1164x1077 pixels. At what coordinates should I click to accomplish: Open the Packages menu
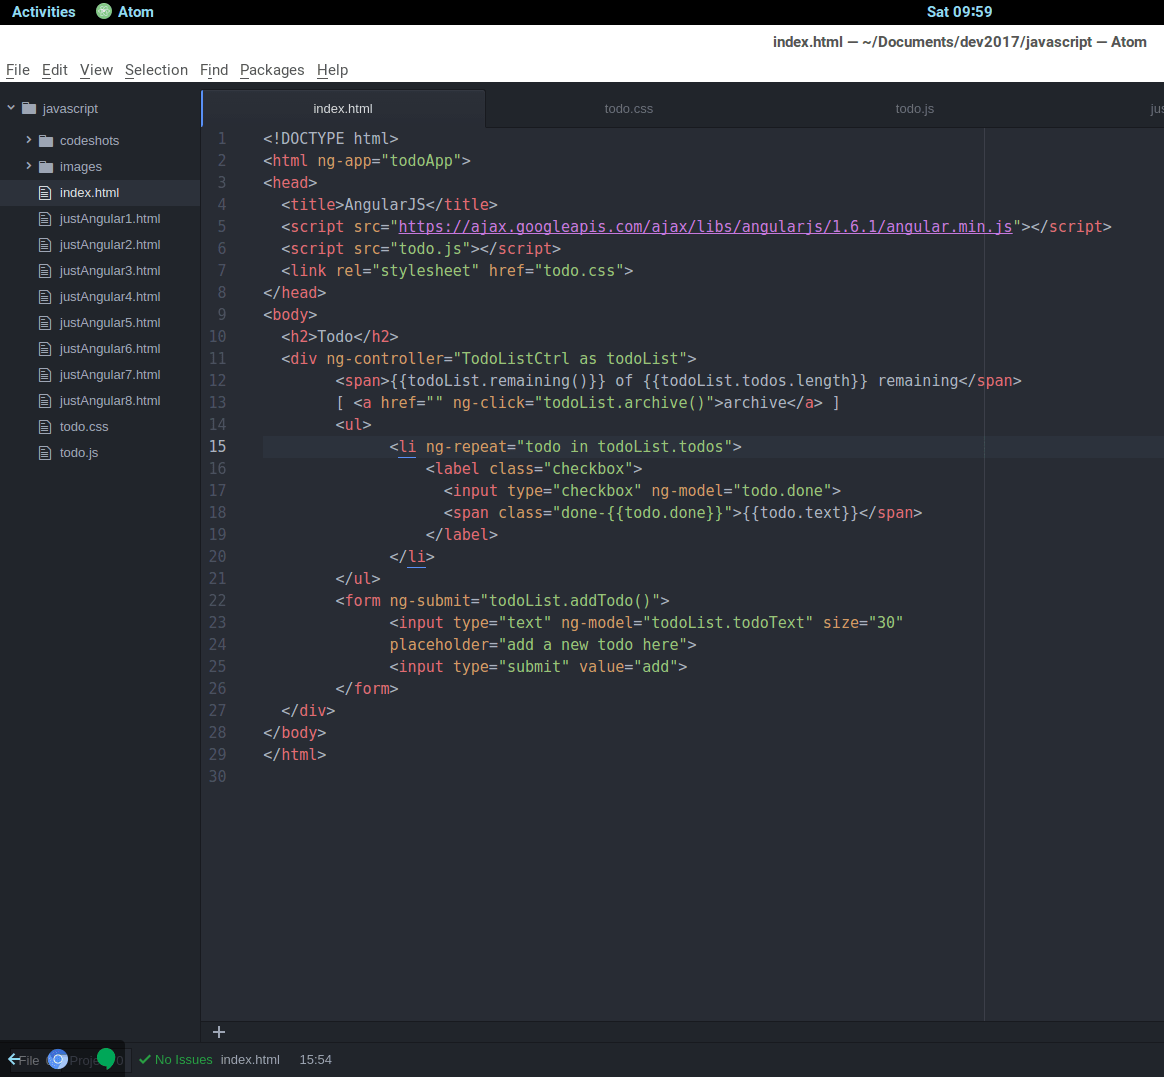coord(272,70)
